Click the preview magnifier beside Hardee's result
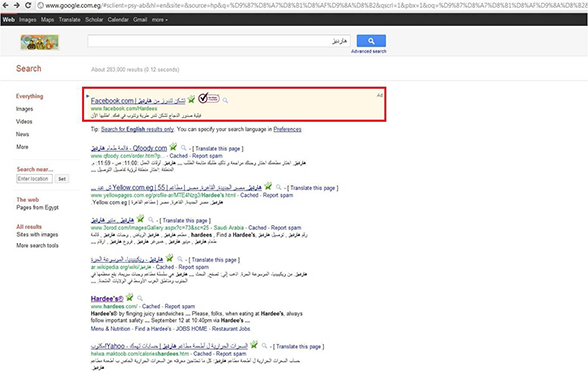Screen dimensions: 588x373 click(140, 298)
